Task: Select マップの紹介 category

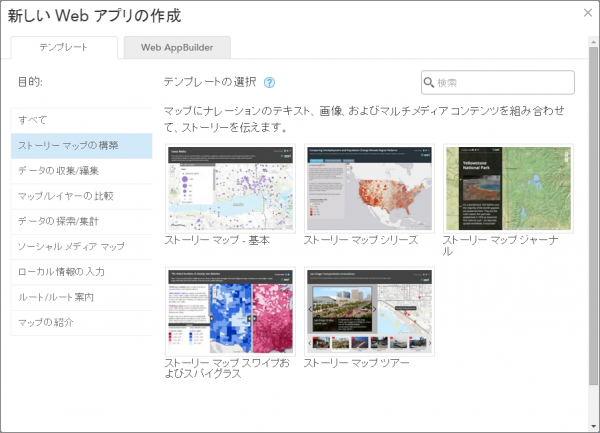Action: pyautogui.click(x=82, y=322)
